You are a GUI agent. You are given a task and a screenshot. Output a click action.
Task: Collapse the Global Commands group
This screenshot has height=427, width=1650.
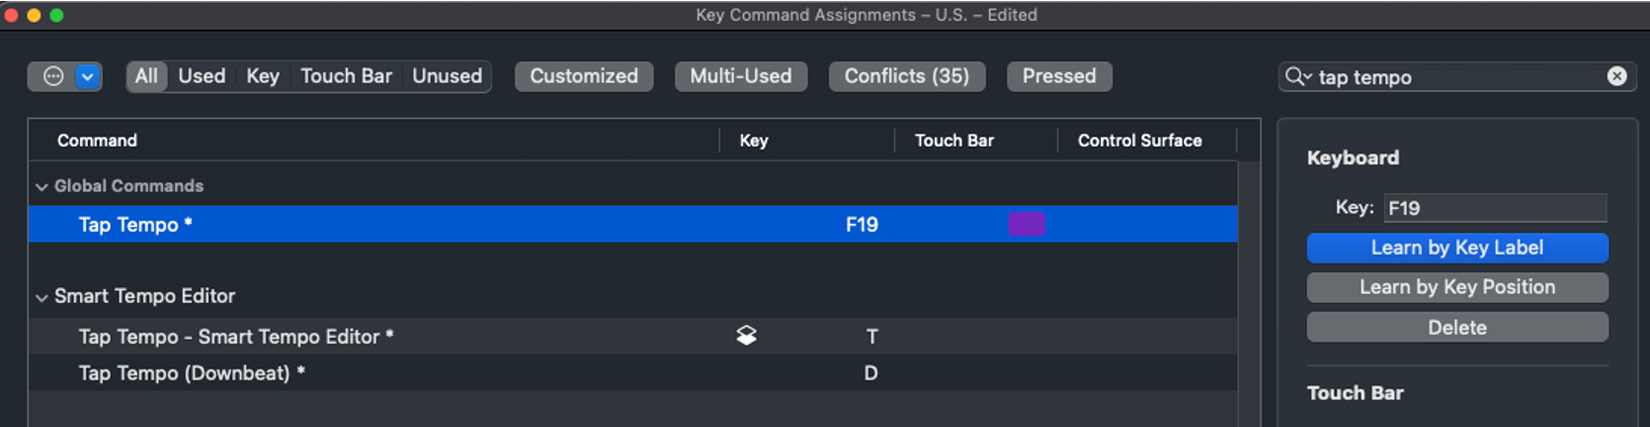click(42, 186)
